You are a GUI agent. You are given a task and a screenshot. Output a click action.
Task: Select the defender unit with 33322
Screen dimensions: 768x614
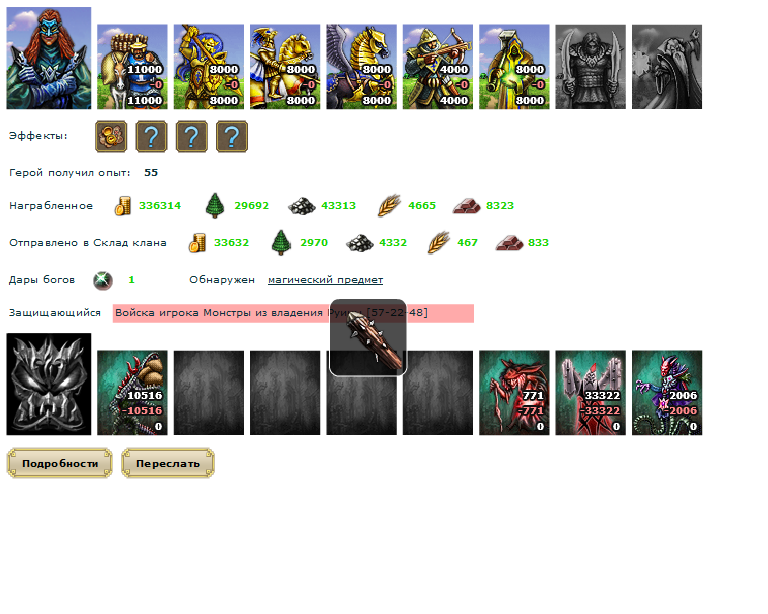(591, 393)
